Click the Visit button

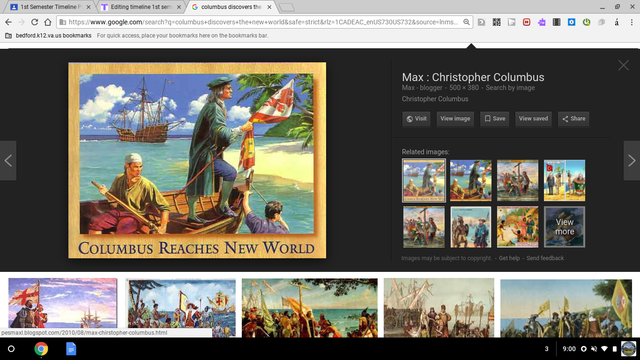click(x=416, y=119)
